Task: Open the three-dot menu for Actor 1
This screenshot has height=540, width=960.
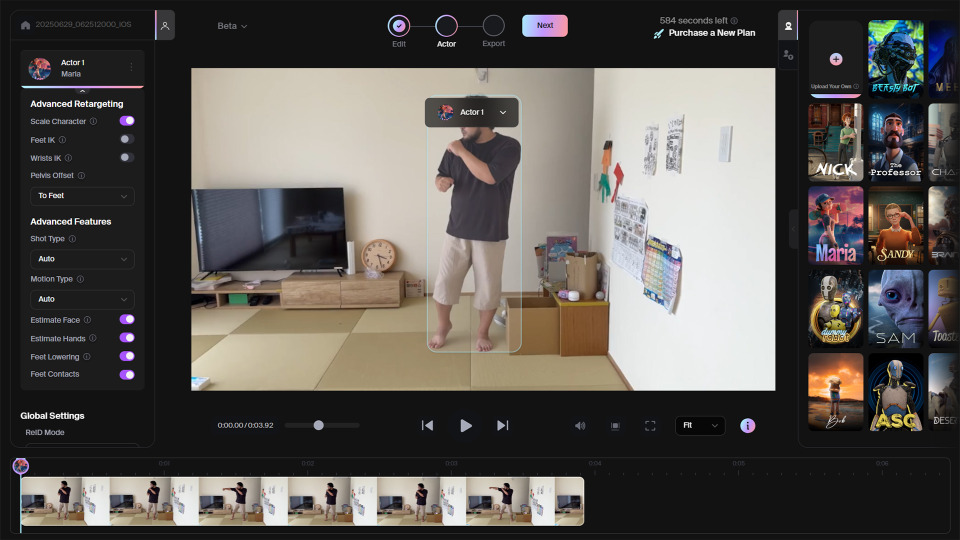Action: pos(131,68)
